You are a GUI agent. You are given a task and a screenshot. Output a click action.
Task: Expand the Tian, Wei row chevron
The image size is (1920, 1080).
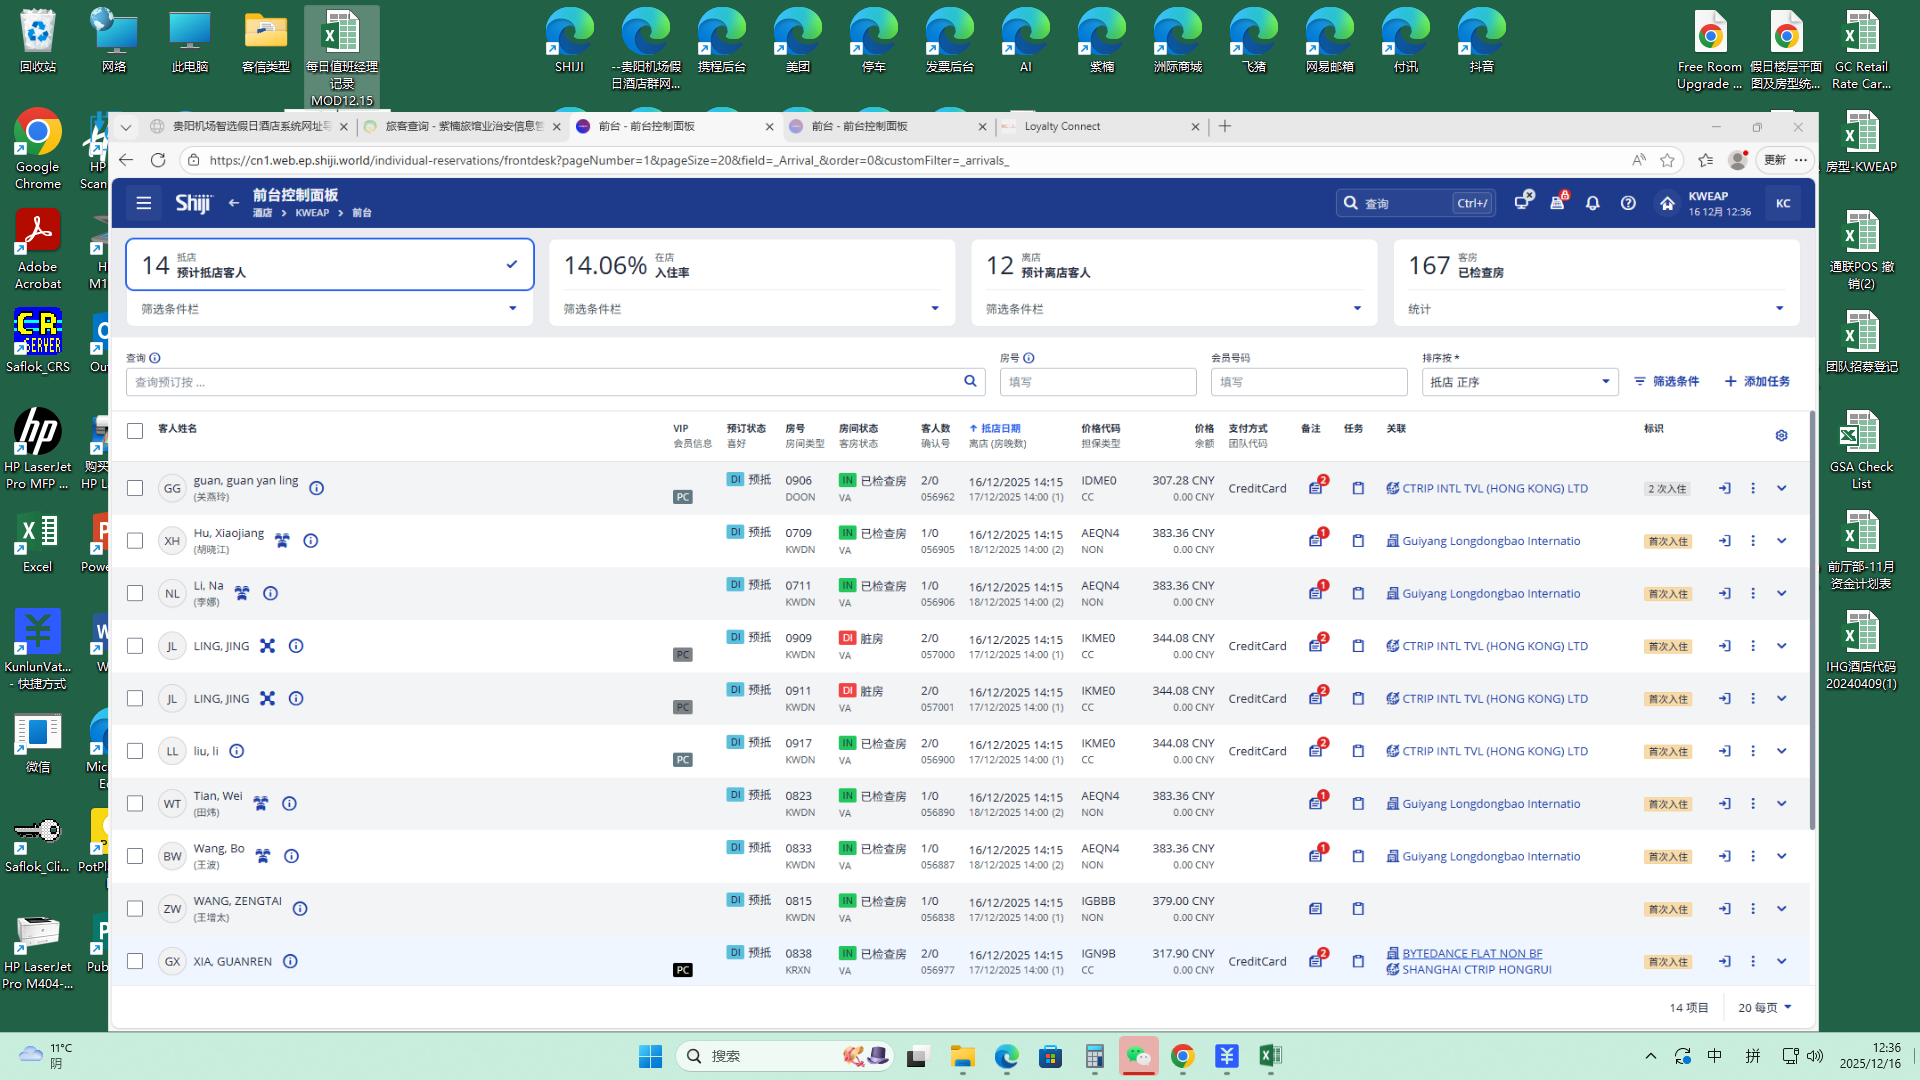click(1781, 804)
